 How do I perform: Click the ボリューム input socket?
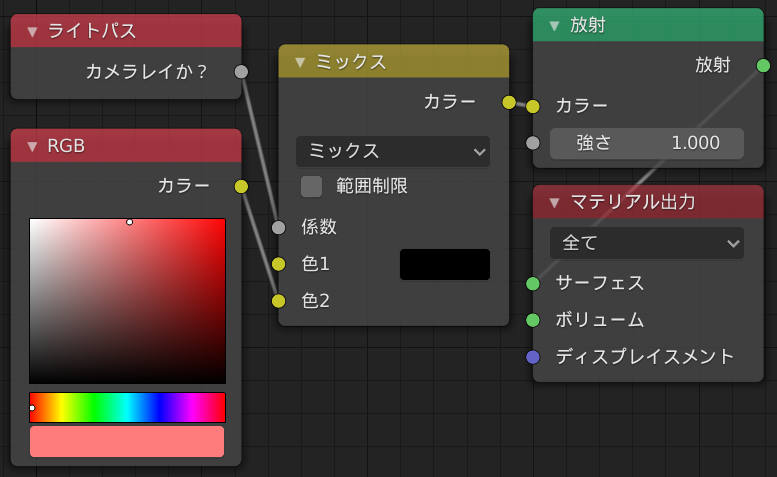tap(533, 320)
